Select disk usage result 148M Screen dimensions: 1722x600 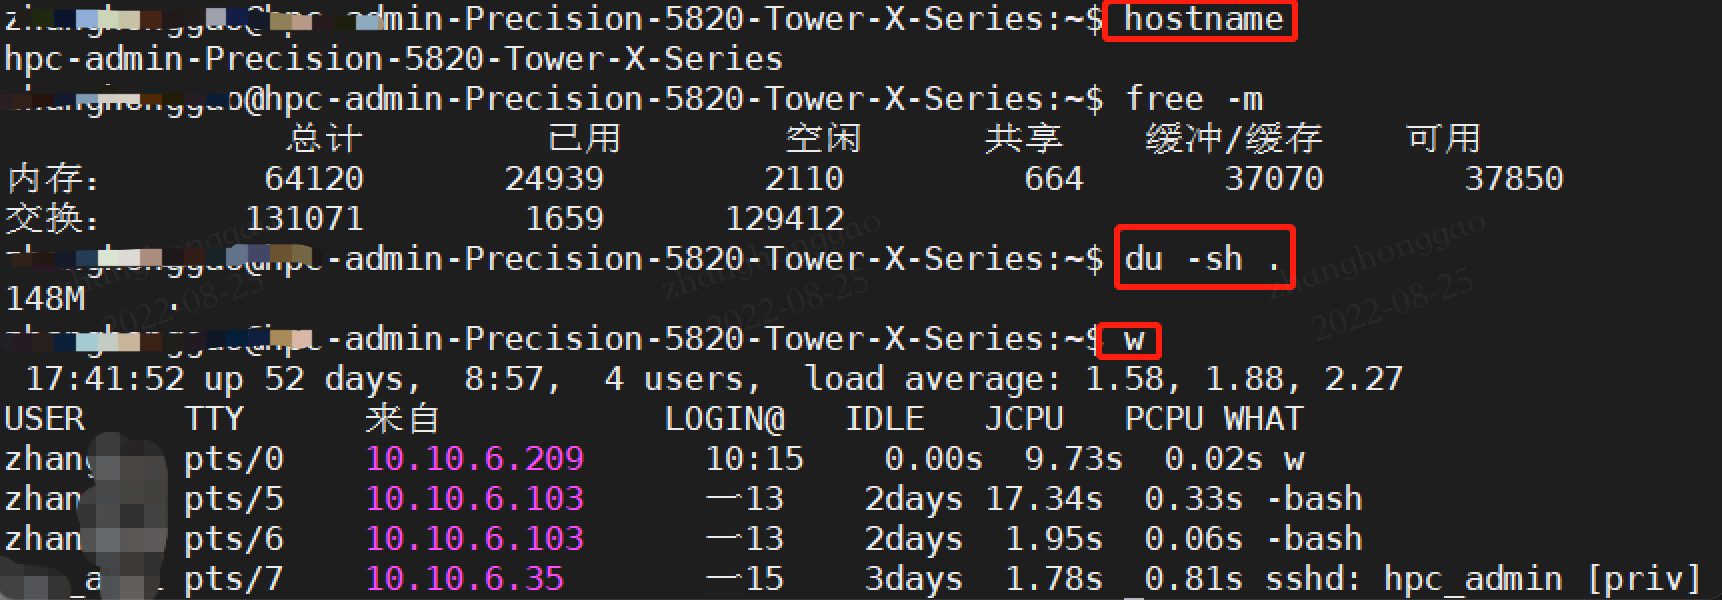pyautogui.click(x=45, y=299)
